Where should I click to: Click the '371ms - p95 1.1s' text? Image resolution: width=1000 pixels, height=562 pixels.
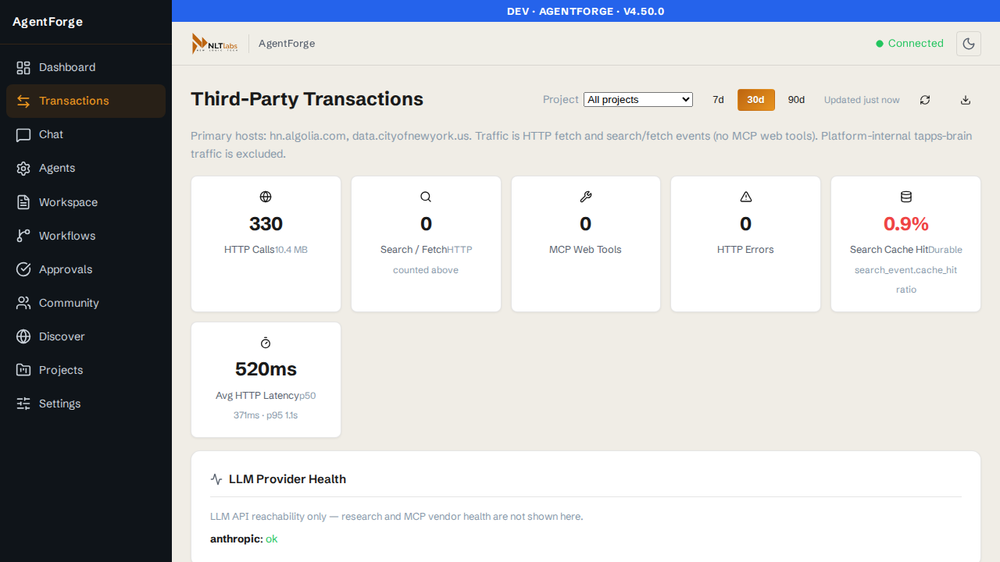[265, 415]
